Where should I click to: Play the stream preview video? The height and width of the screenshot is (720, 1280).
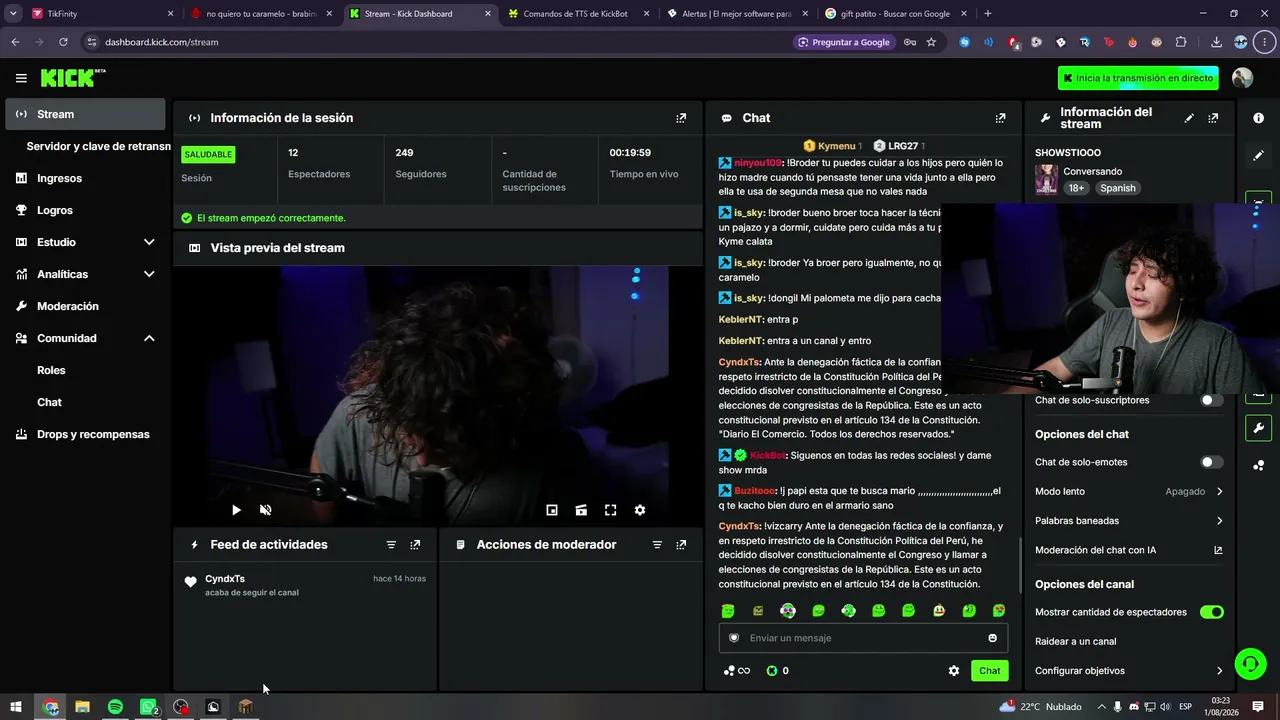coord(236,510)
